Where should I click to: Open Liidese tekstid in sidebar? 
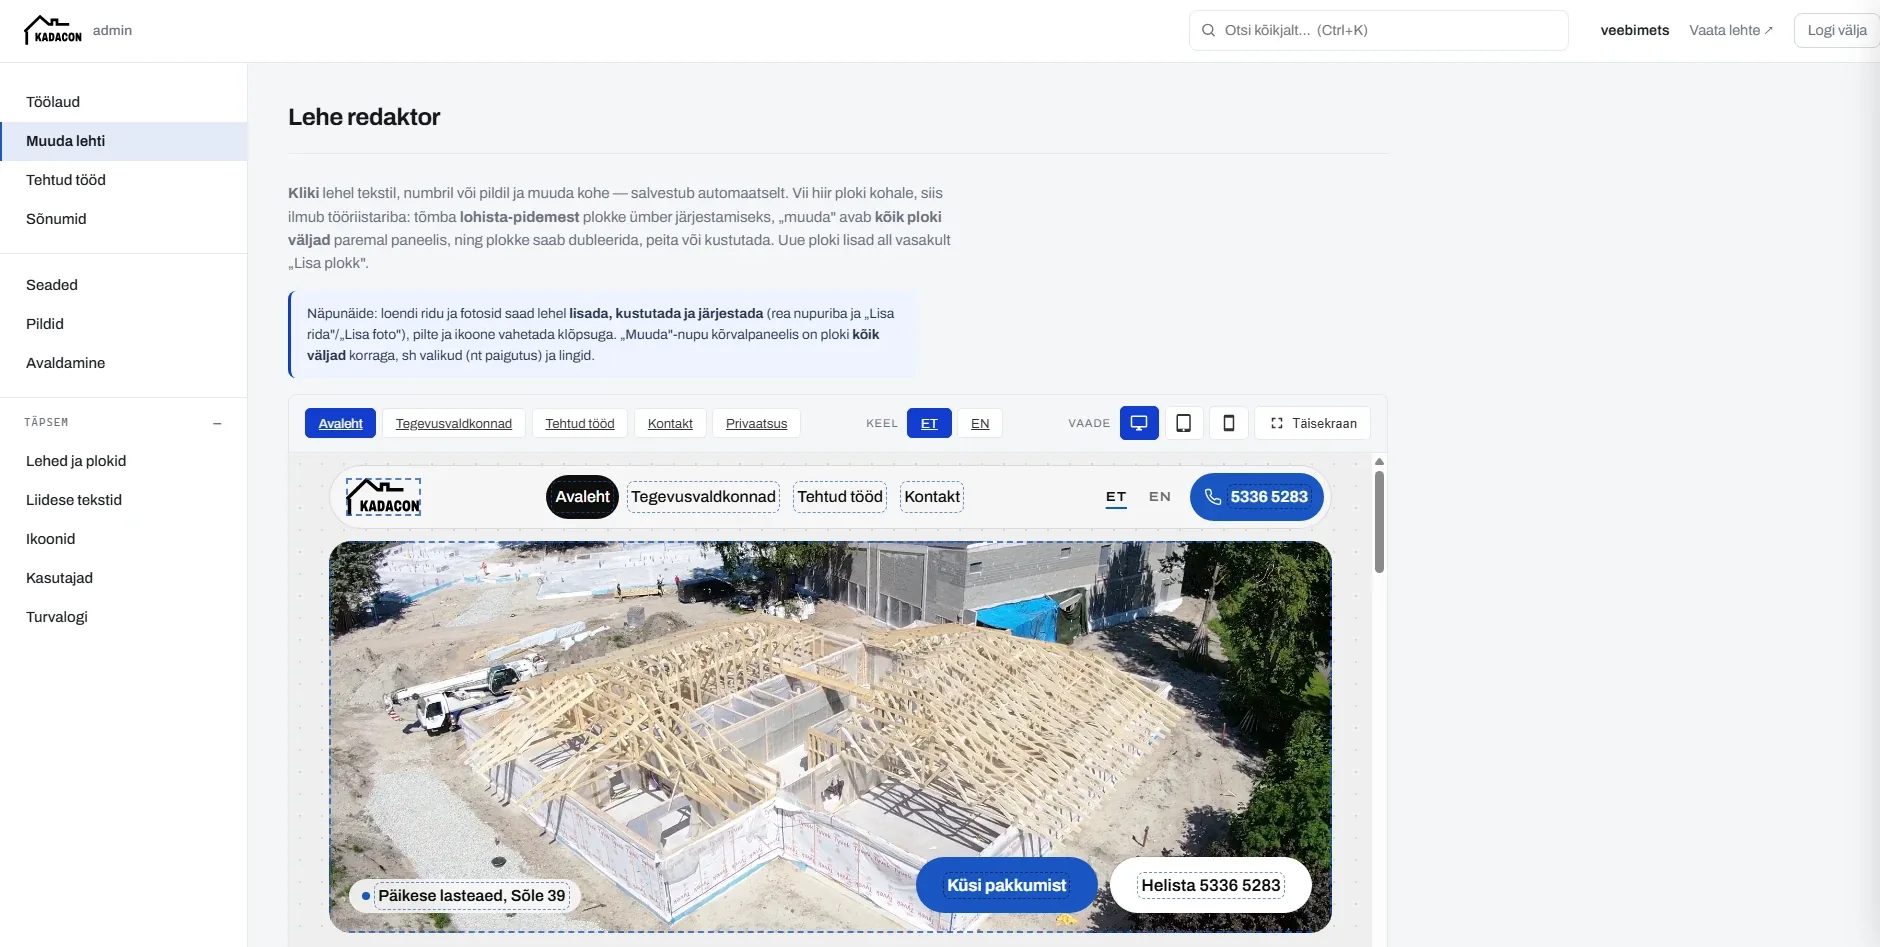124,500
